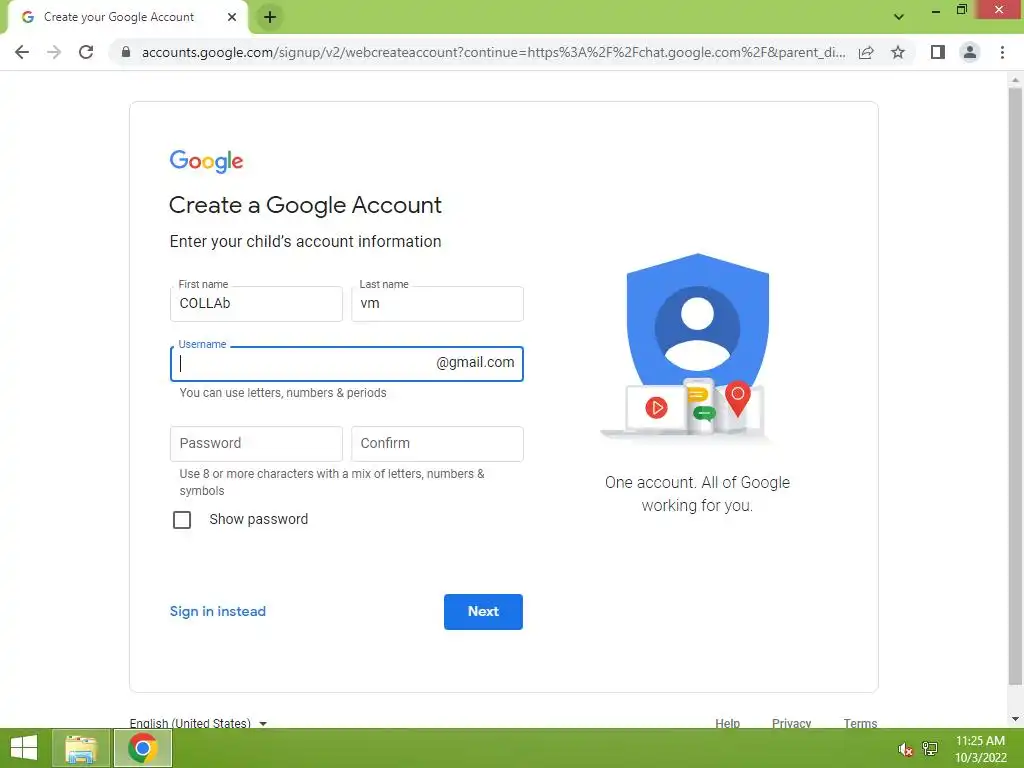Click the Next button
Screen dimensions: 1024x768
(x=483, y=611)
